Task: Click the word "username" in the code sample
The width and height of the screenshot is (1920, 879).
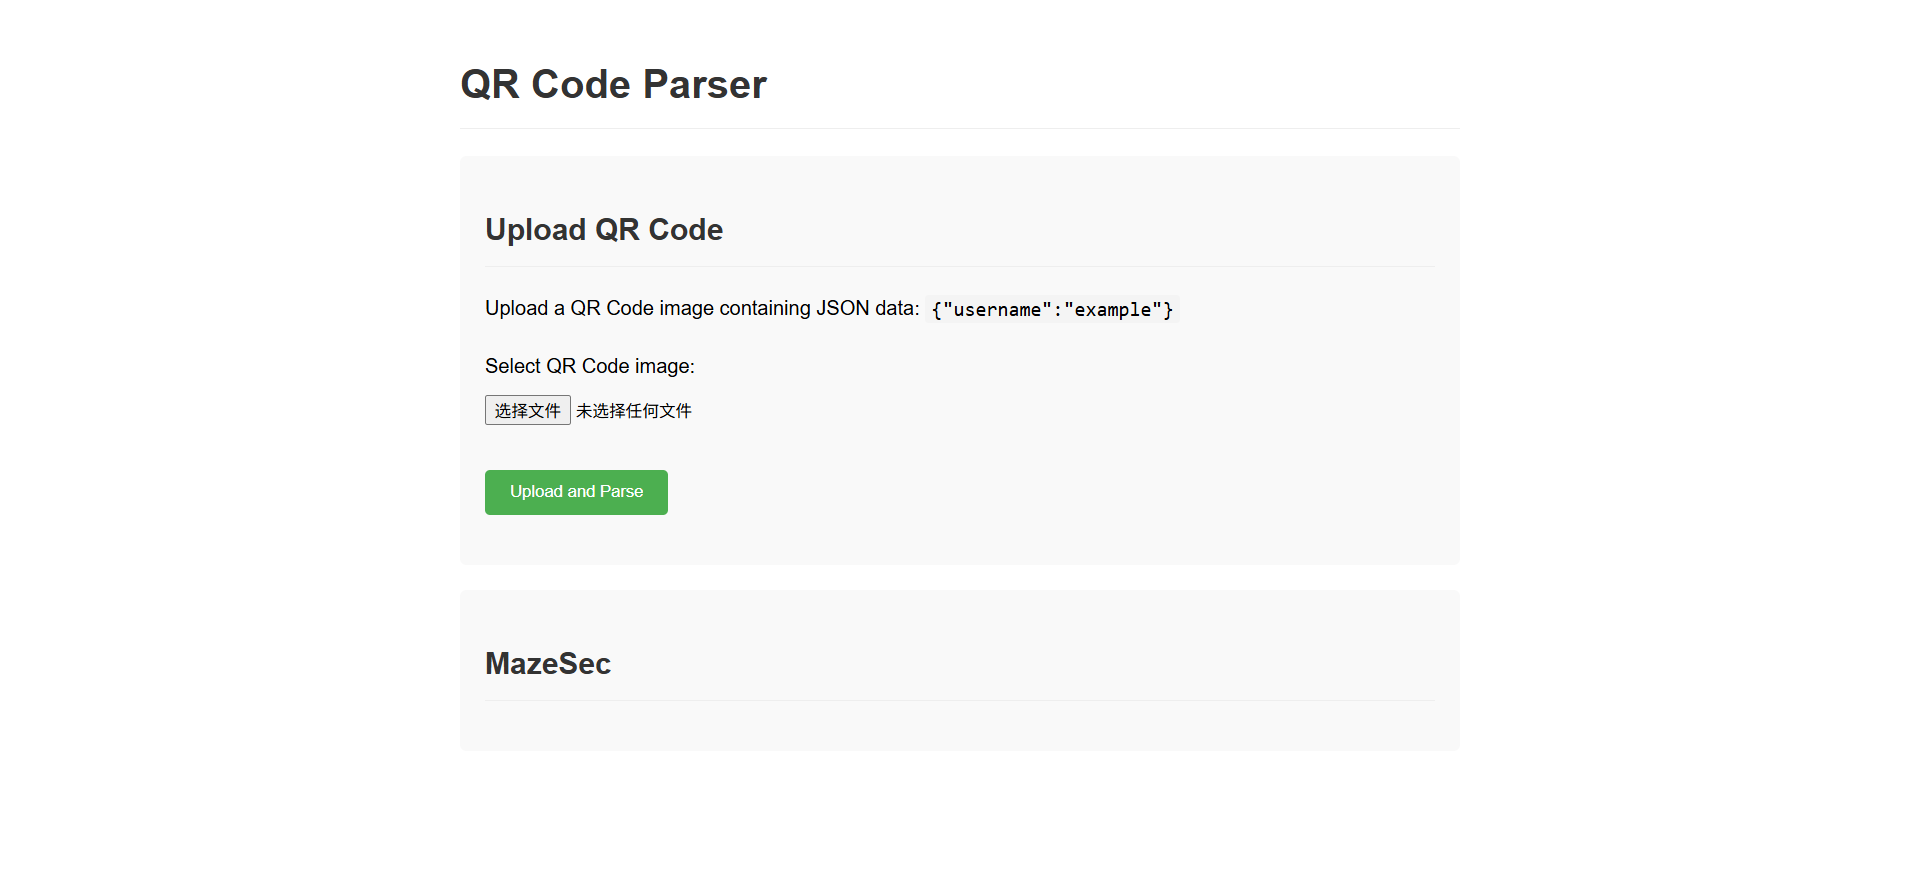Action: 997,310
